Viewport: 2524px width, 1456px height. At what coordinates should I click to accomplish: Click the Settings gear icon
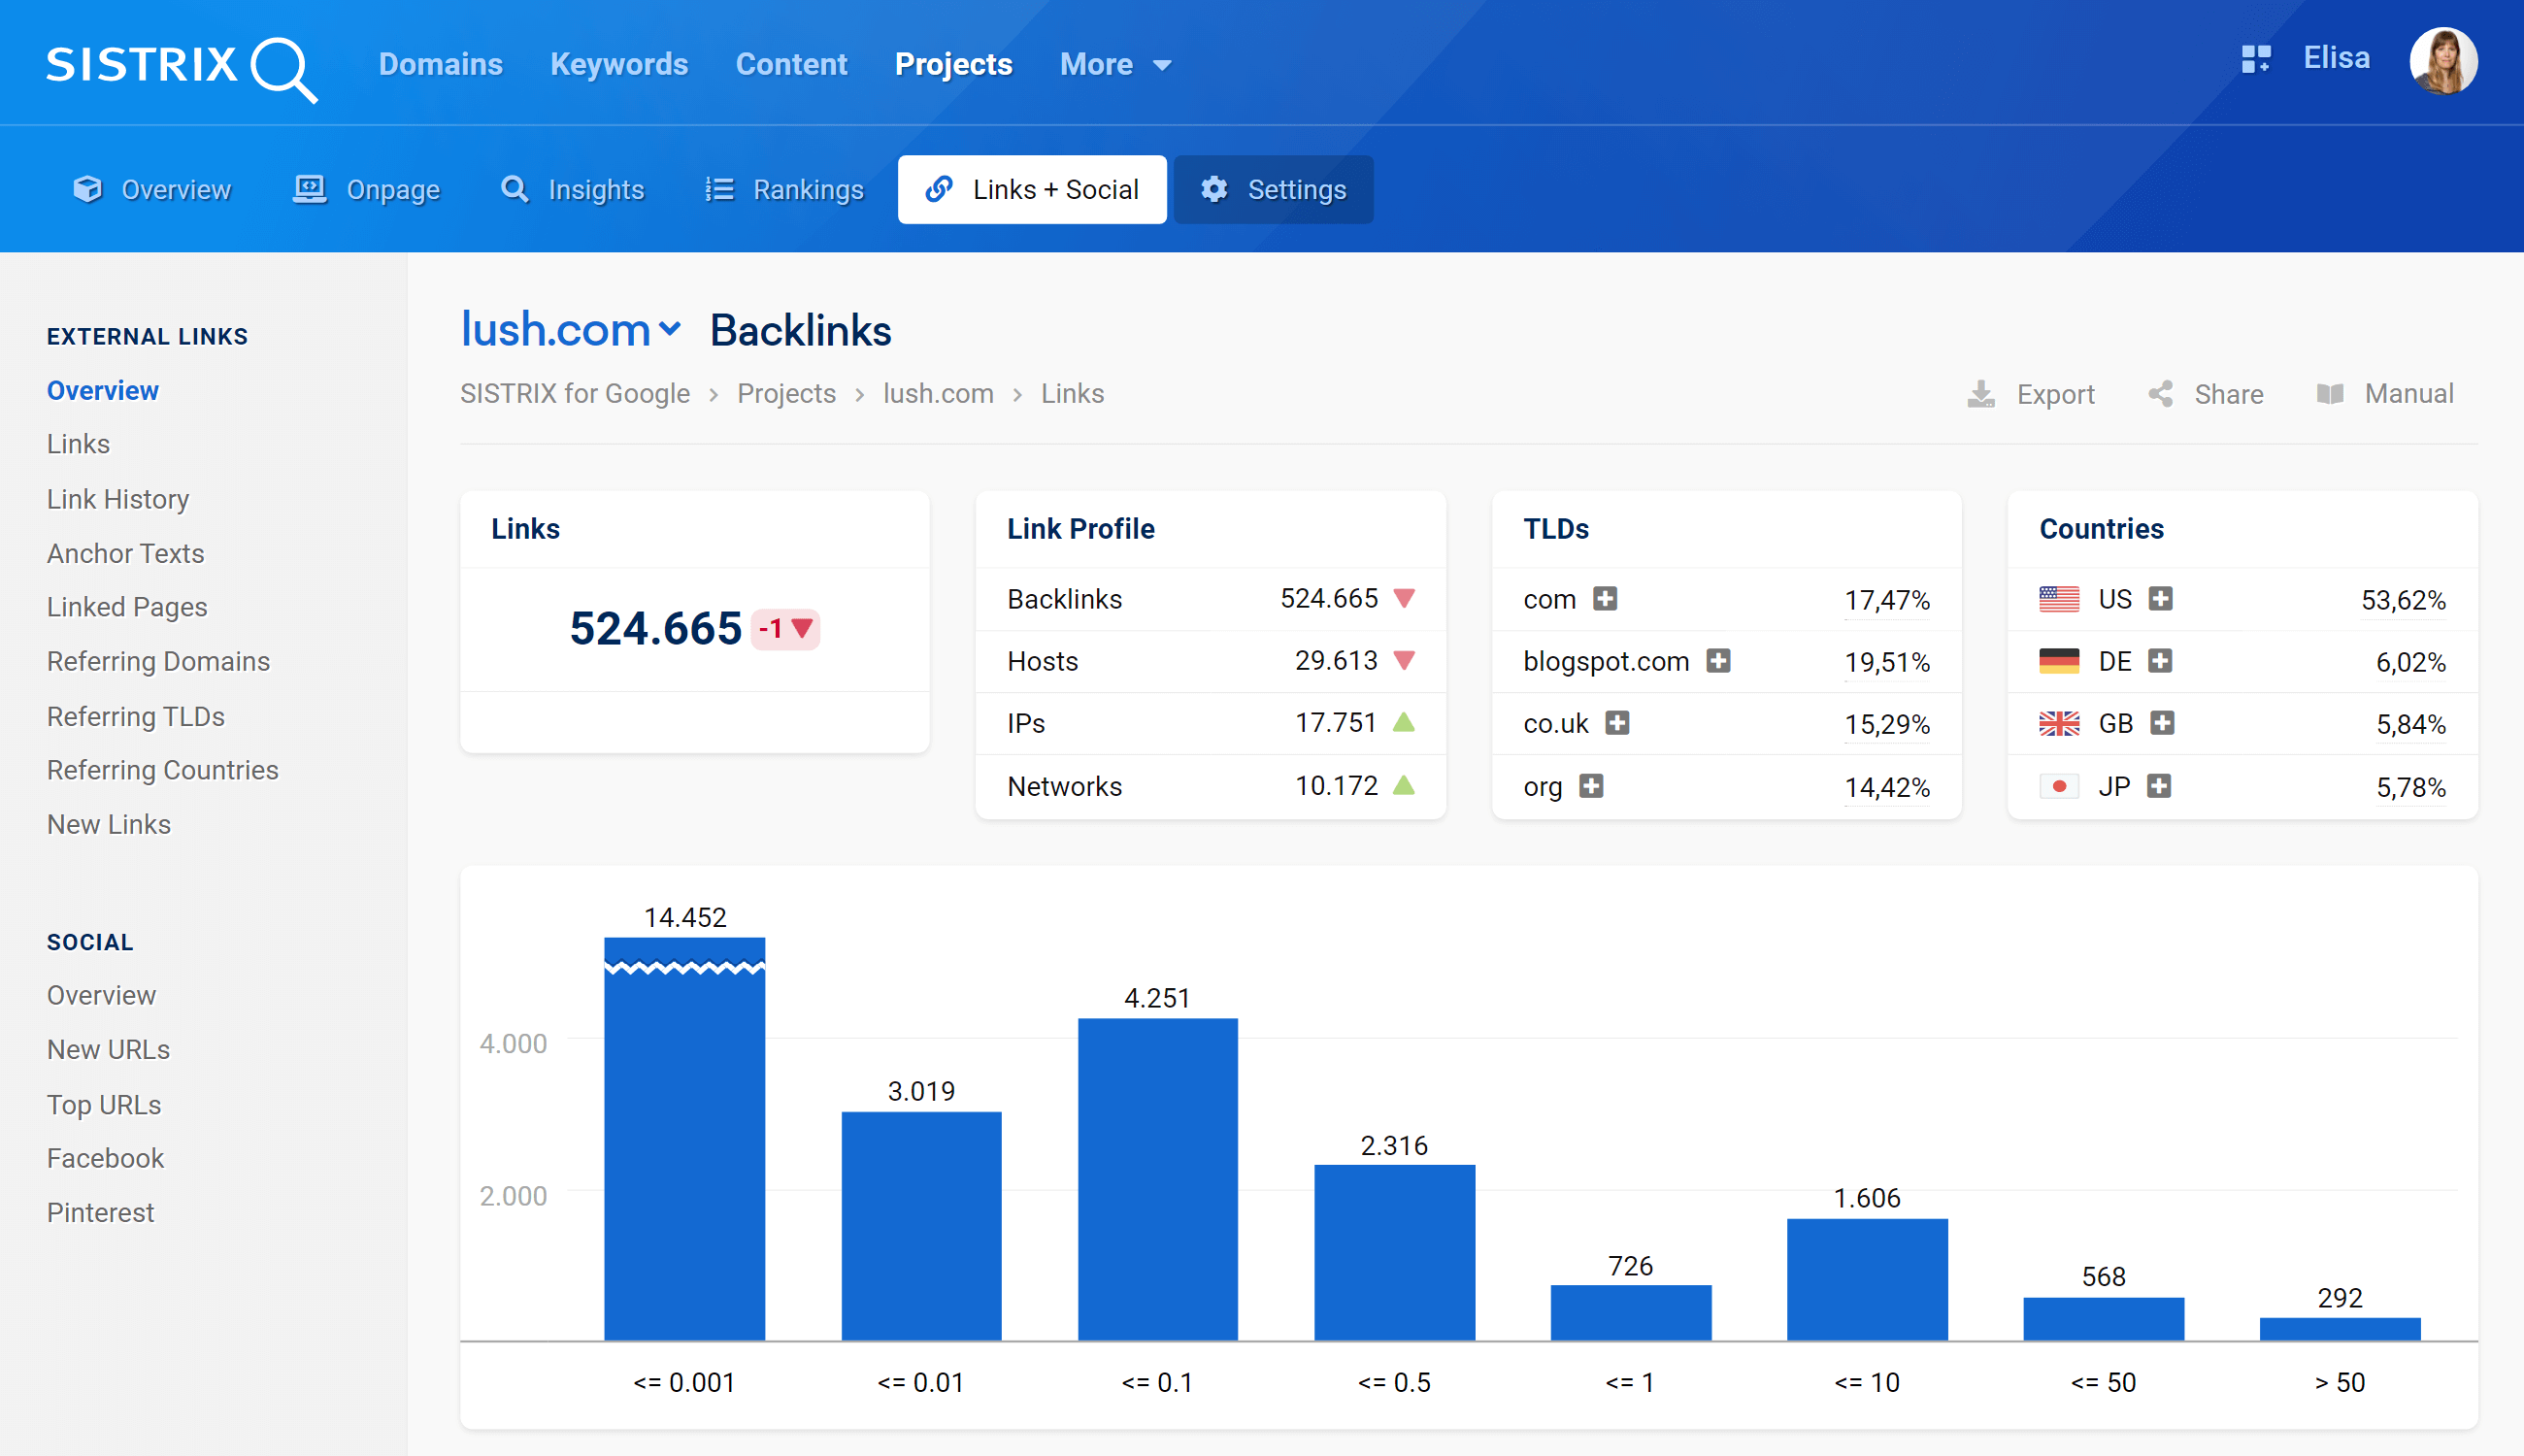pos(1214,189)
